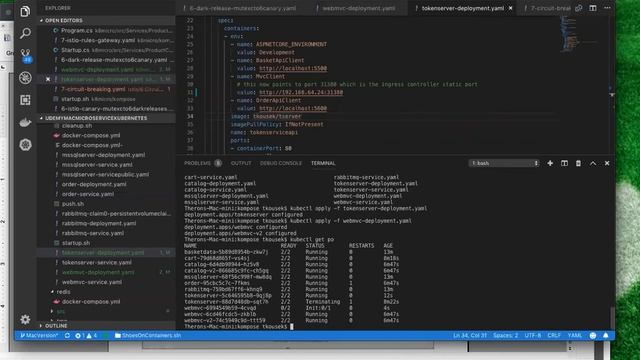Open the Debug view with the bug icon

(x=25, y=78)
